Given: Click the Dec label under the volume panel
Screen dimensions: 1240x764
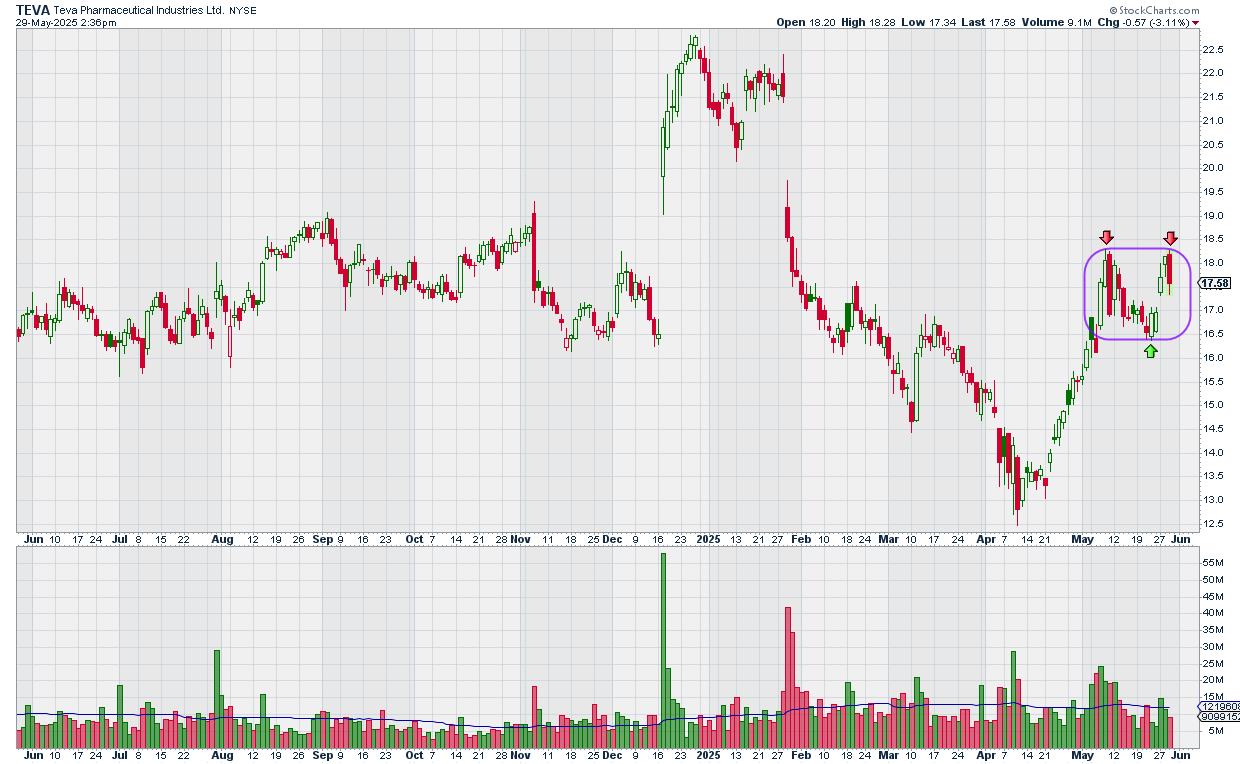Looking at the screenshot, I should [612, 756].
